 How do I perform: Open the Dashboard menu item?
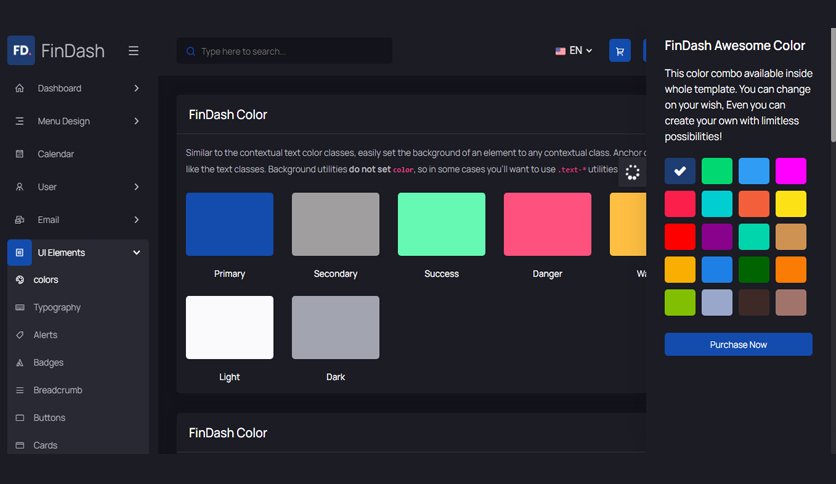click(78, 88)
